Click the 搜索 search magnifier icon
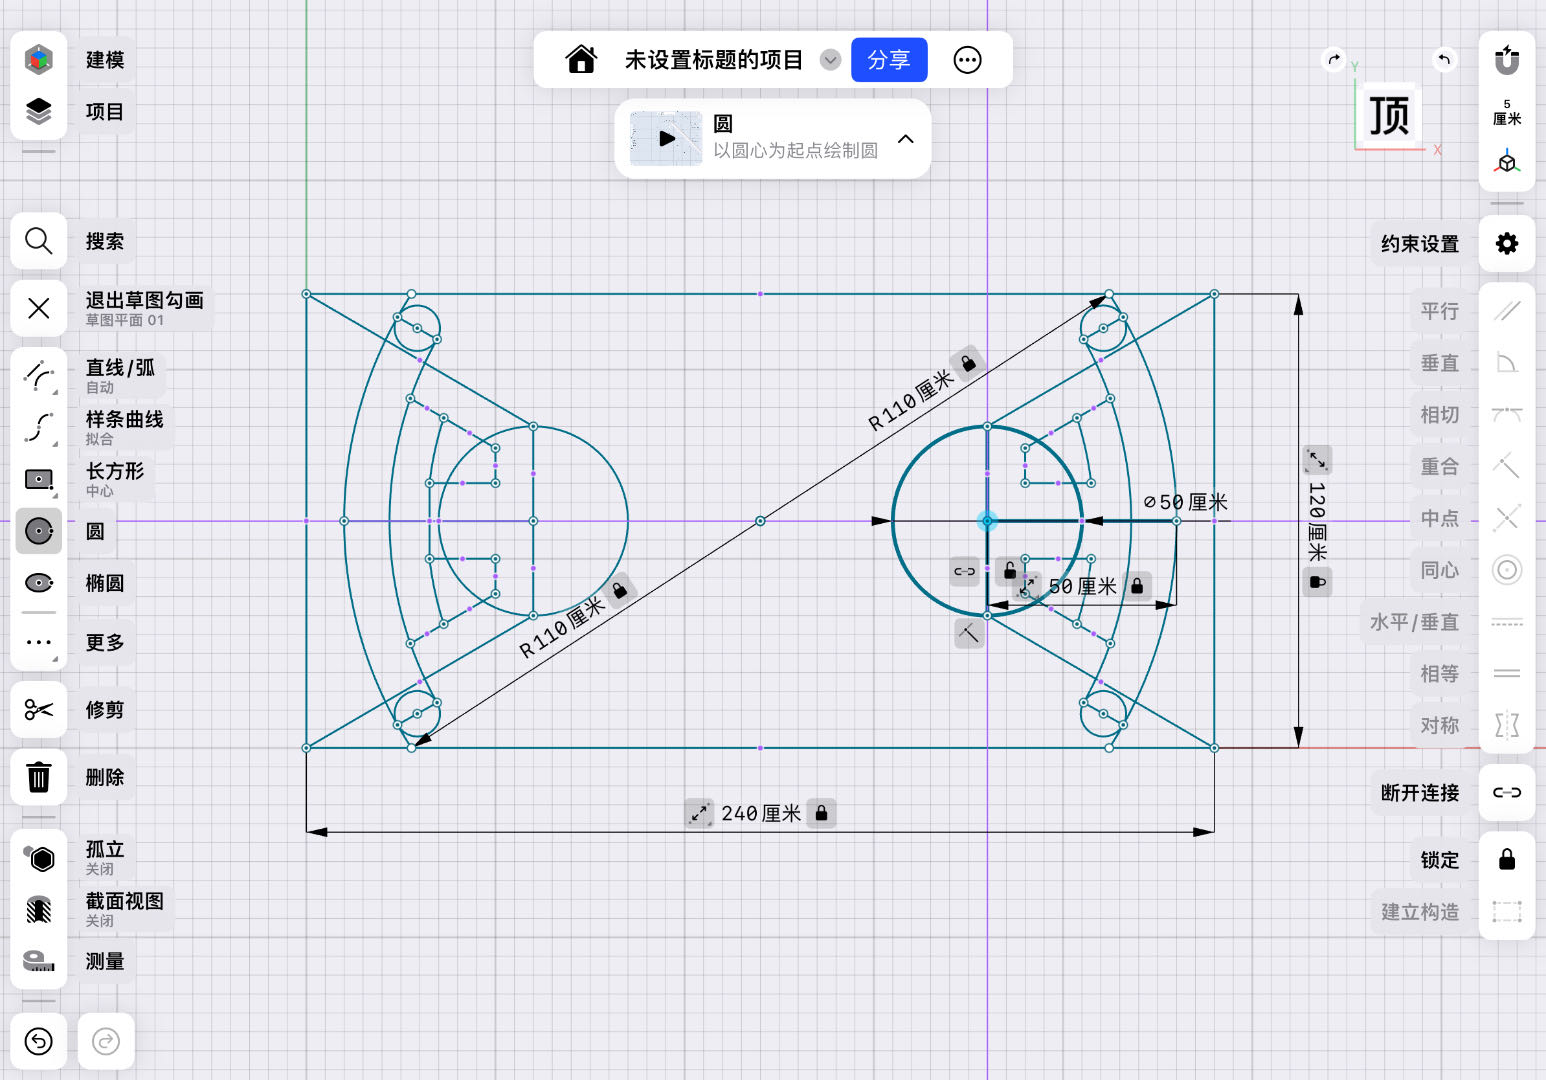The width and height of the screenshot is (1546, 1080). 39,241
